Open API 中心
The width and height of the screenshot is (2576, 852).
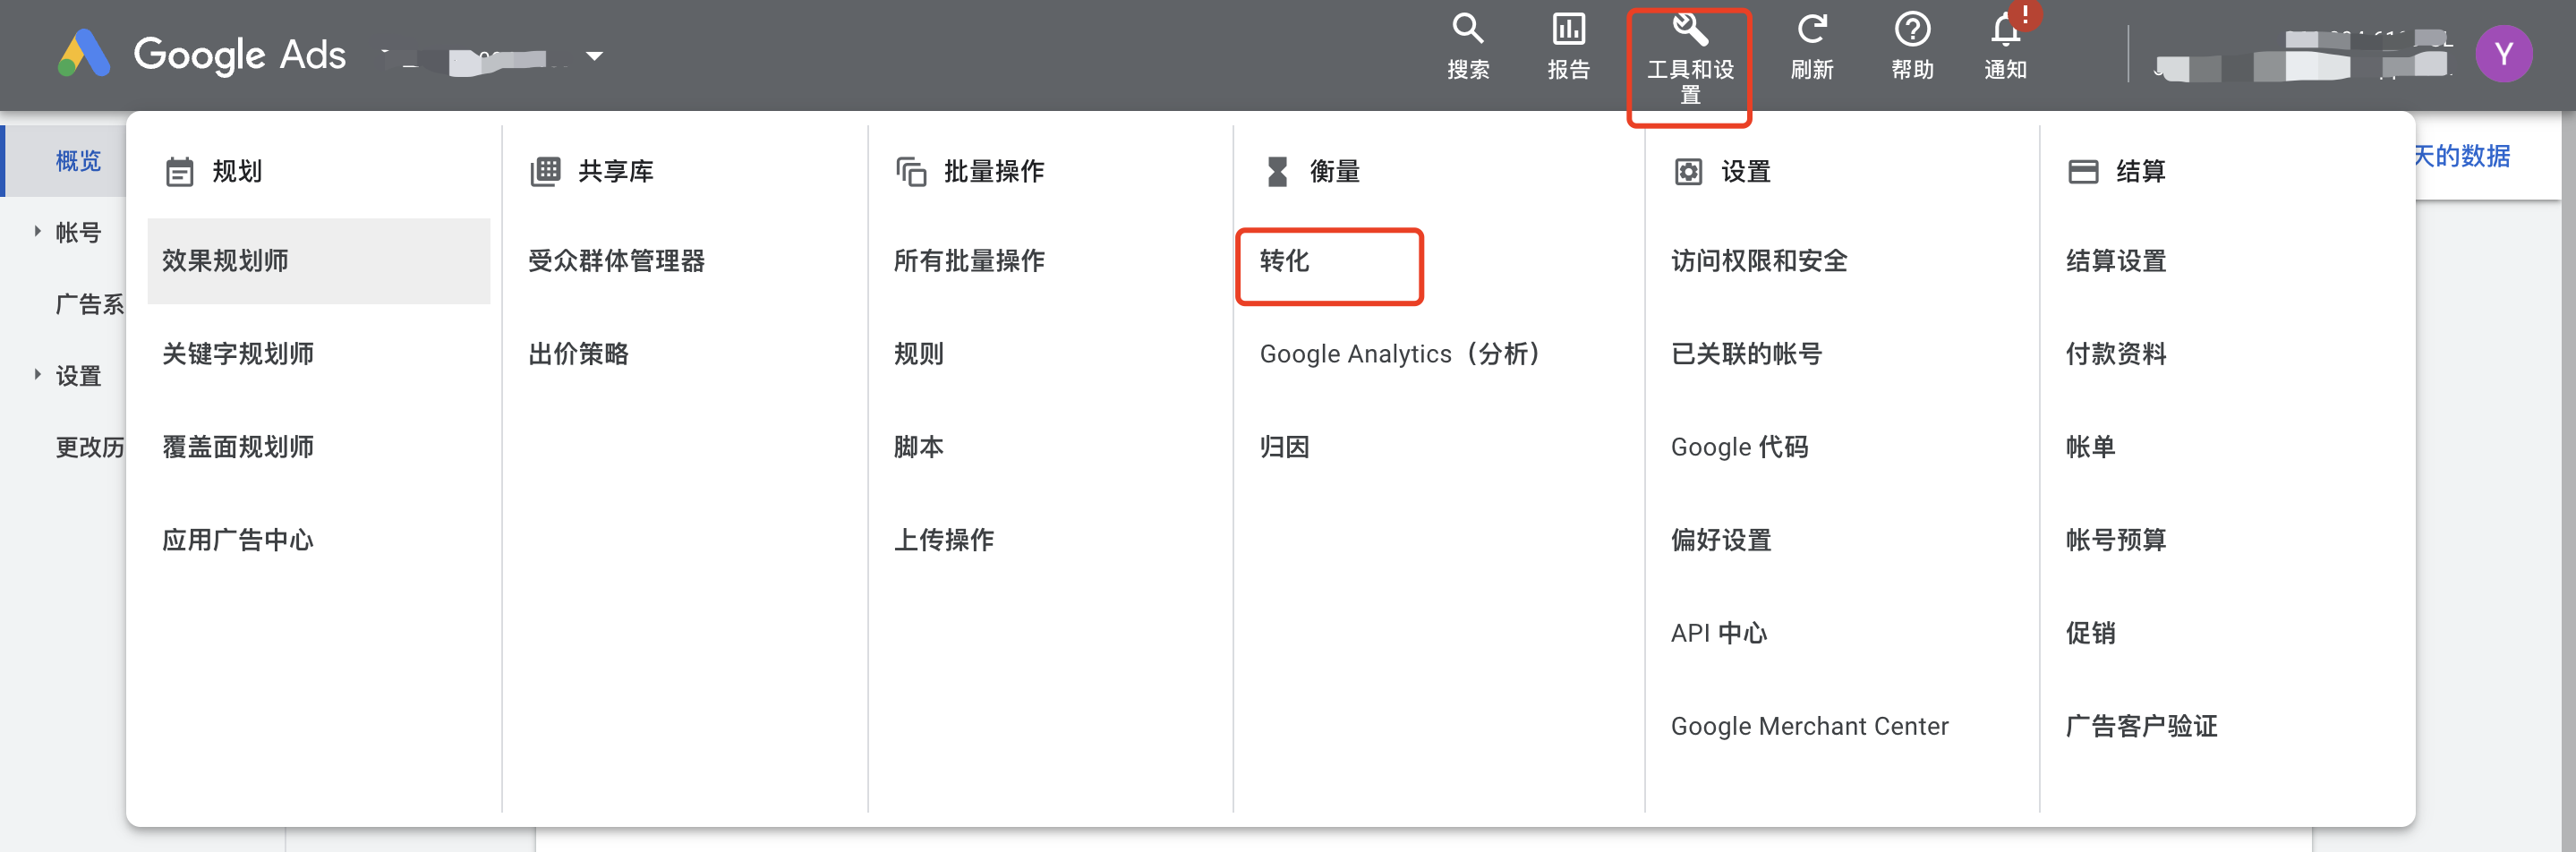1719,633
